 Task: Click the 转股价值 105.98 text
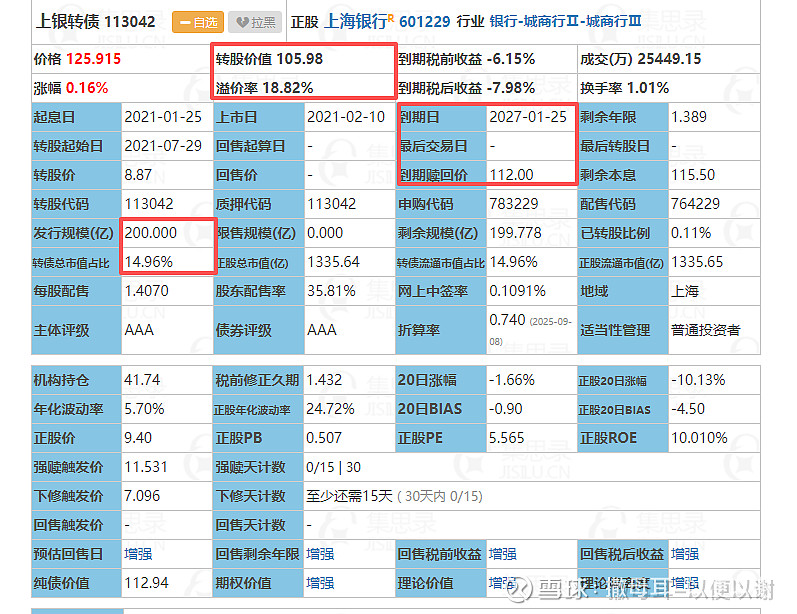269,59
